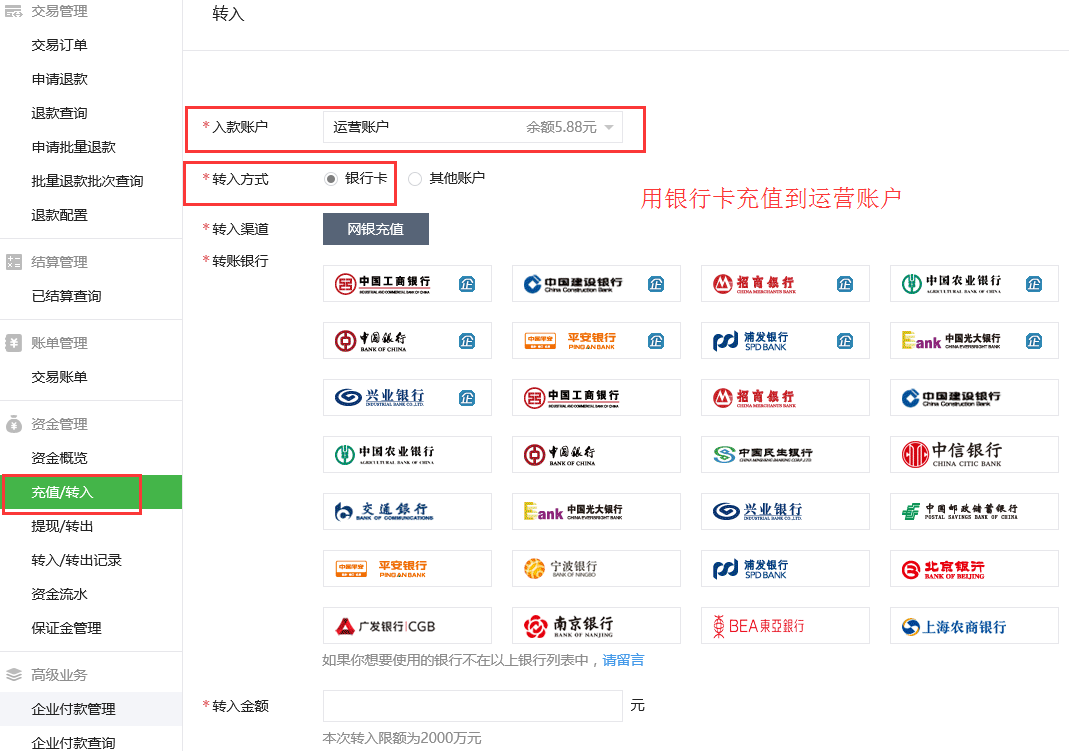Select the 其他账户 transfer method radio
The height and width of the screenshot is (751, 1069).
click(415, 179)
